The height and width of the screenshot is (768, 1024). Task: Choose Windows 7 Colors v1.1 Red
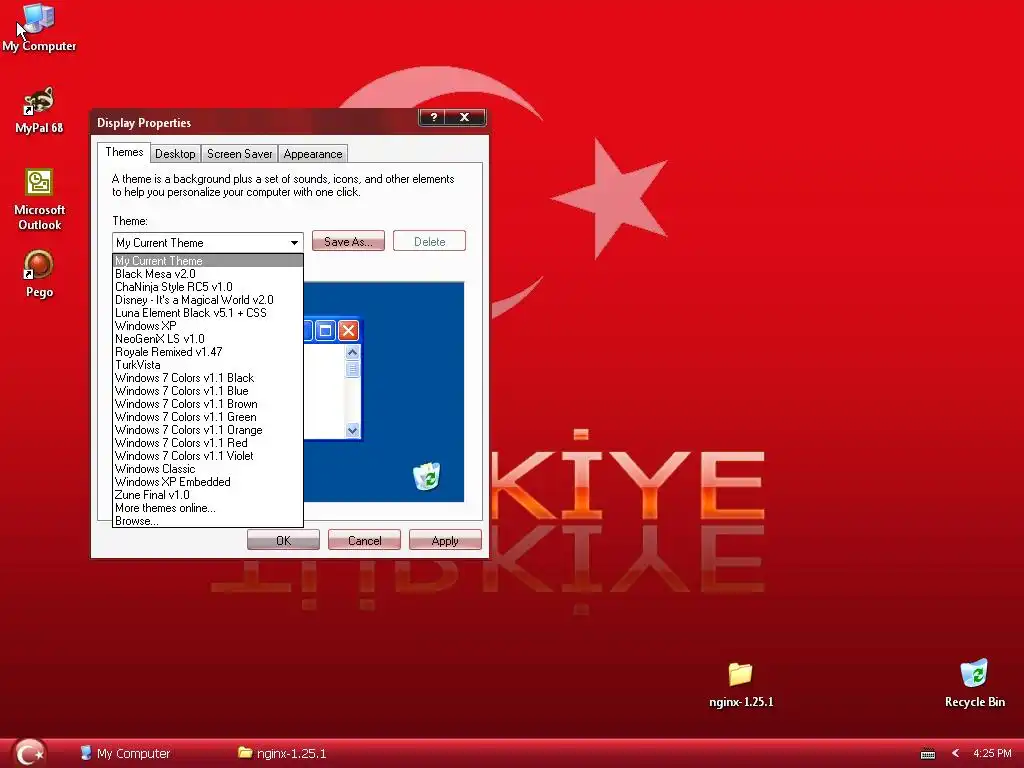click(x=208, y=443)
